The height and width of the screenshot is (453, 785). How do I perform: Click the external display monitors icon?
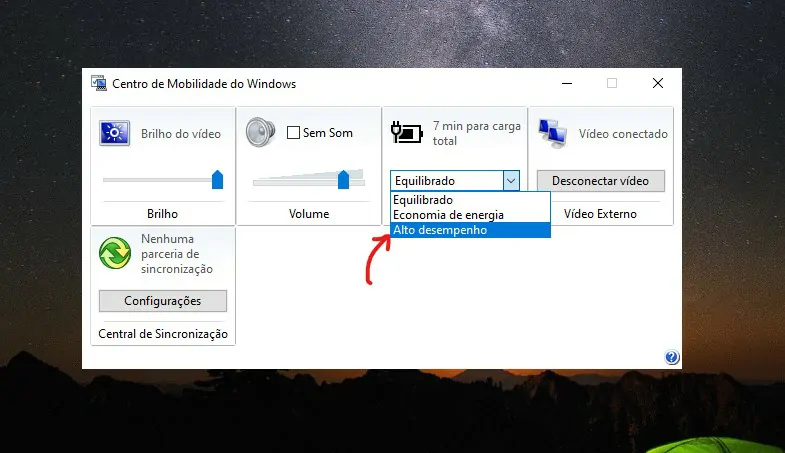click(553, 133)
